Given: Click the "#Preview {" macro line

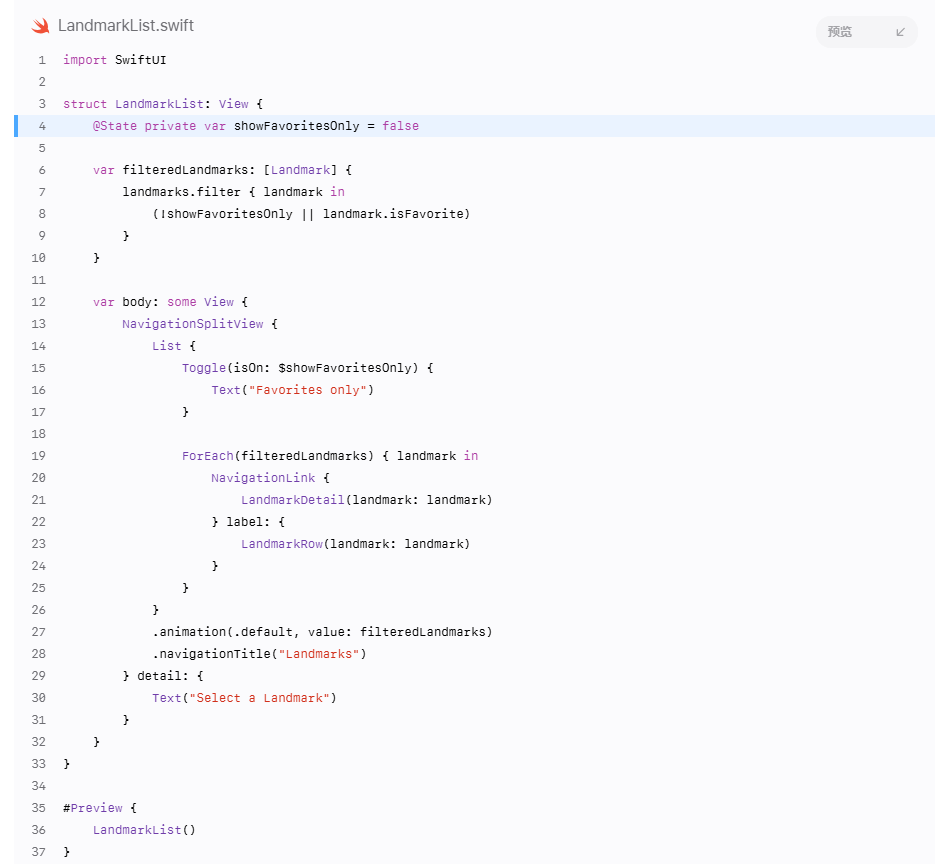Looking at the screenshot, I should coord(100,808).
